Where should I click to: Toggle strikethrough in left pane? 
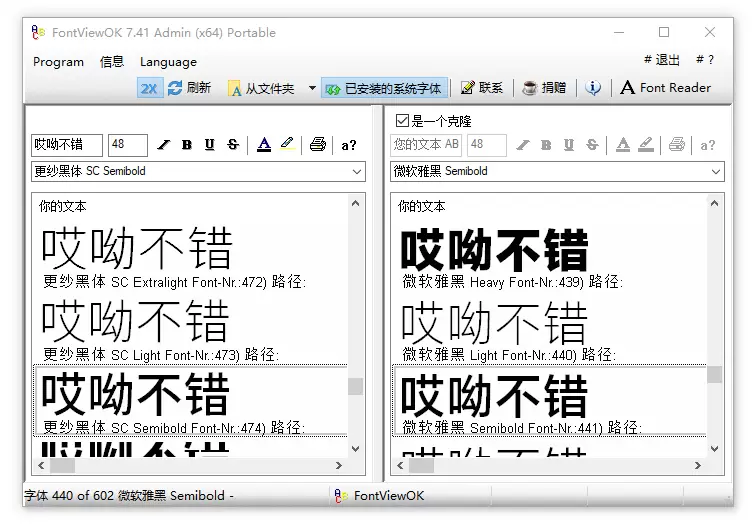[233, 145]
